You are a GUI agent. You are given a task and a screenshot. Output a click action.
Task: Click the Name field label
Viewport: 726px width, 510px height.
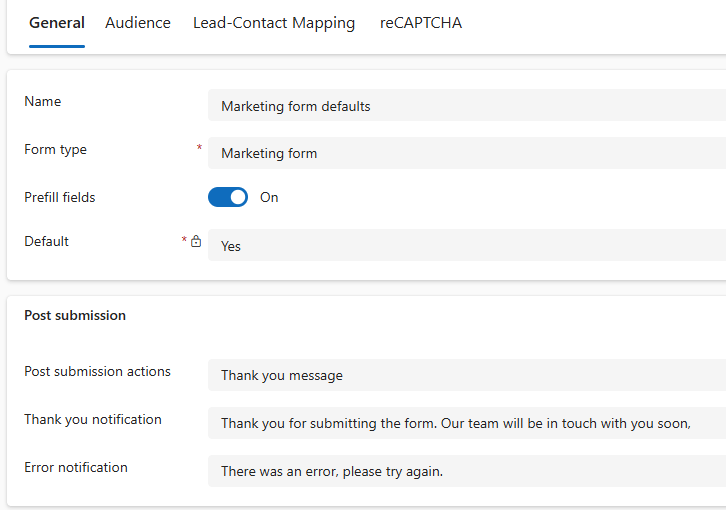pyautogui.click(x=43, y=102)
